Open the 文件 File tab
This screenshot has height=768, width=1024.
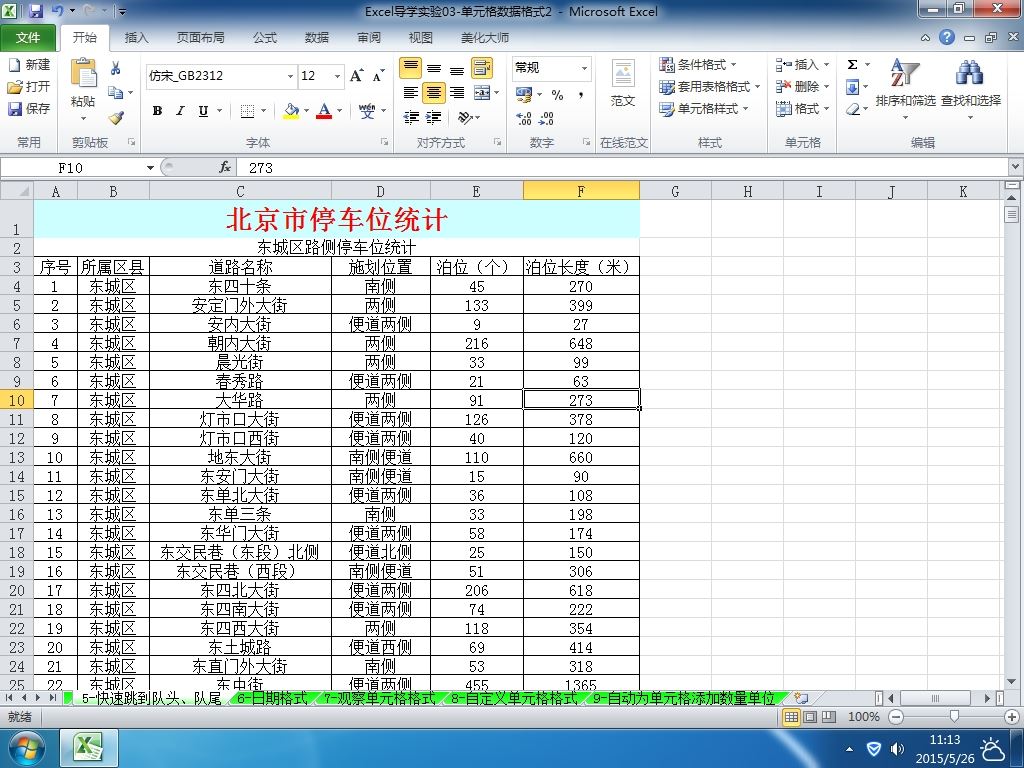[x=28, y=38]
